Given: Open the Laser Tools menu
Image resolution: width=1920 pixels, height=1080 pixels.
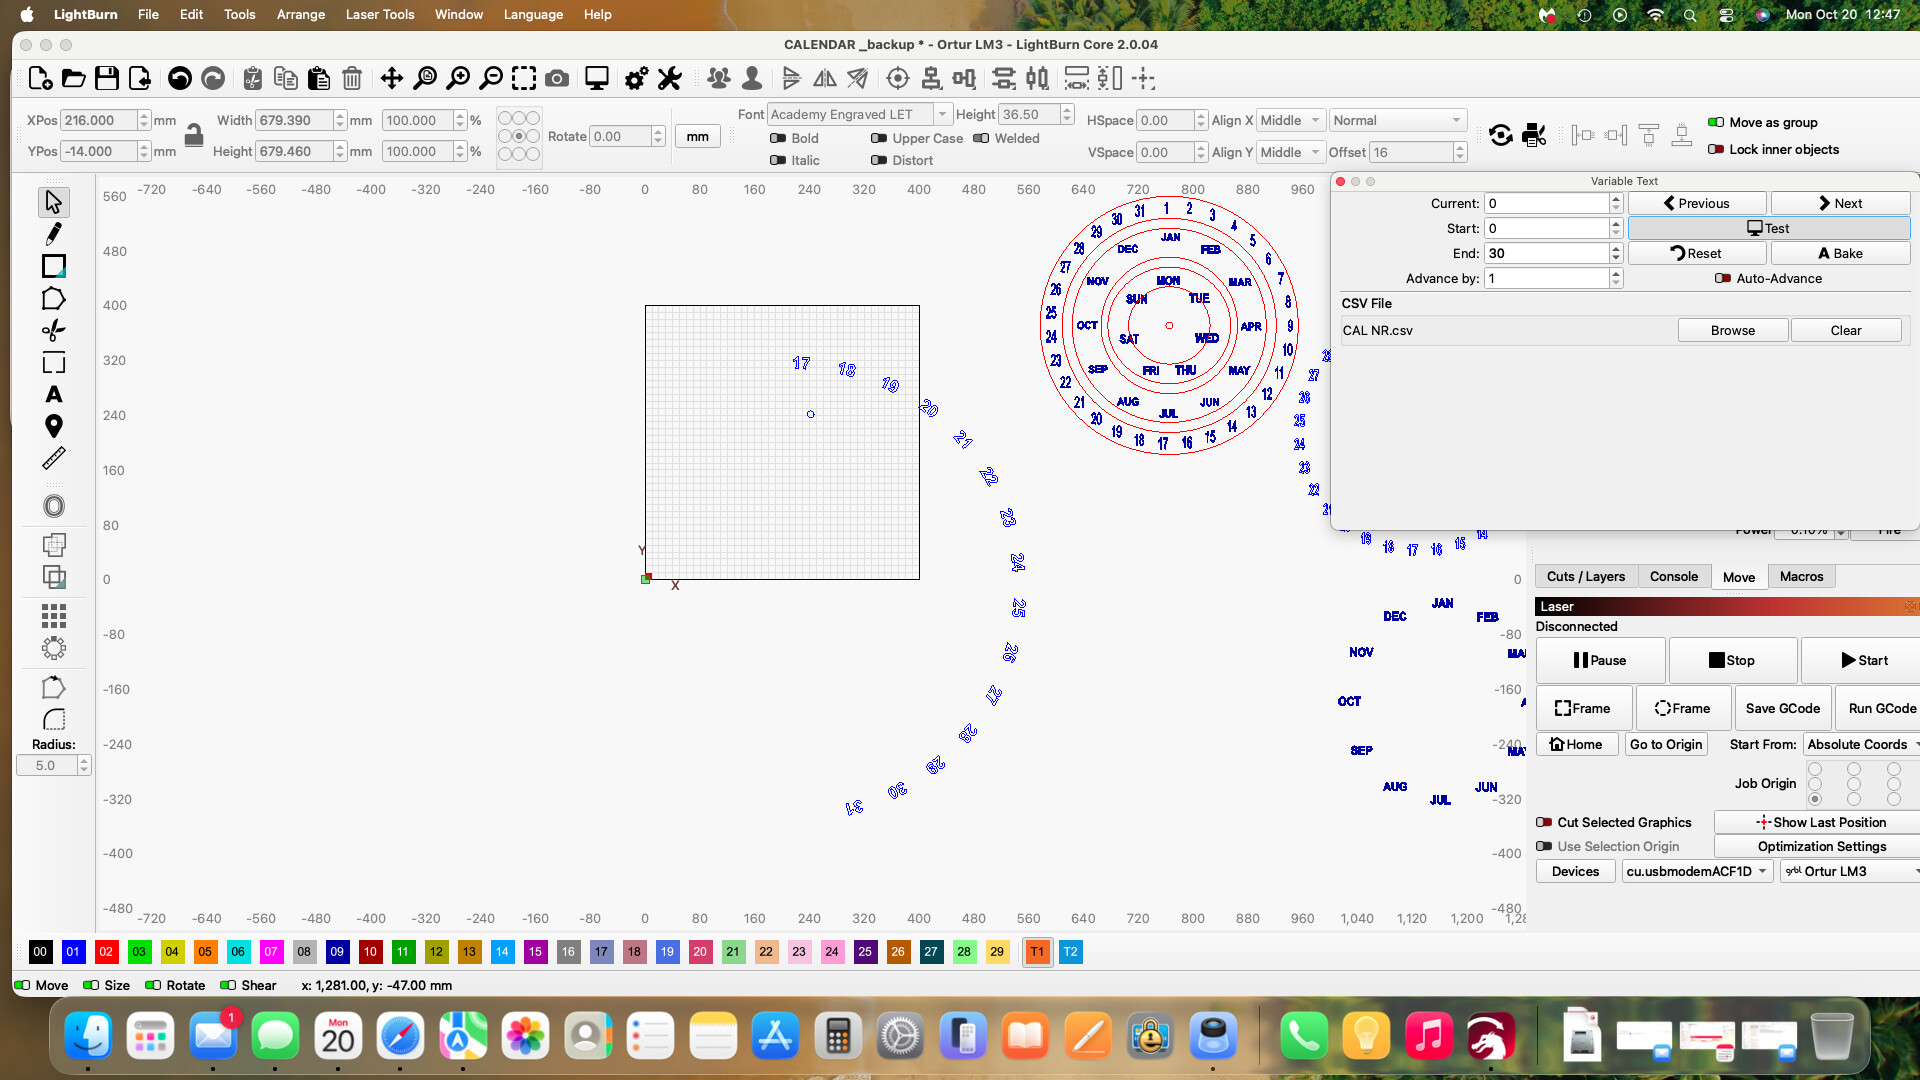Looking at the screenshot, I should pos(379,15).
